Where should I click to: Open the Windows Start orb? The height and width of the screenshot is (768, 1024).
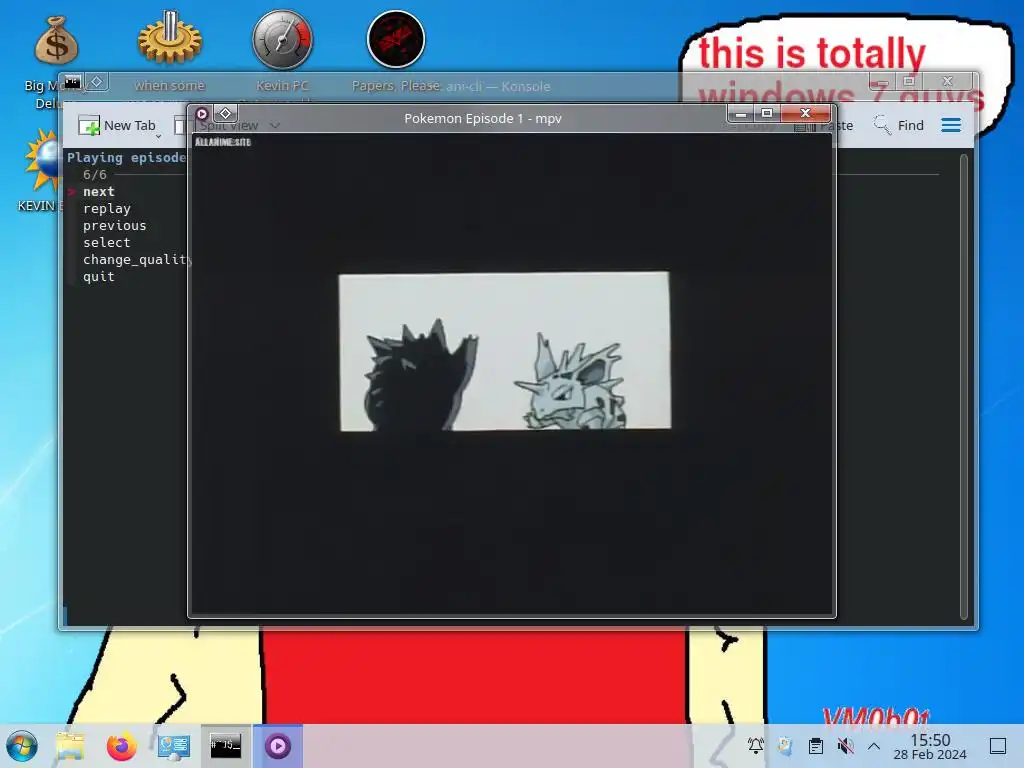[x=22, y=746]
